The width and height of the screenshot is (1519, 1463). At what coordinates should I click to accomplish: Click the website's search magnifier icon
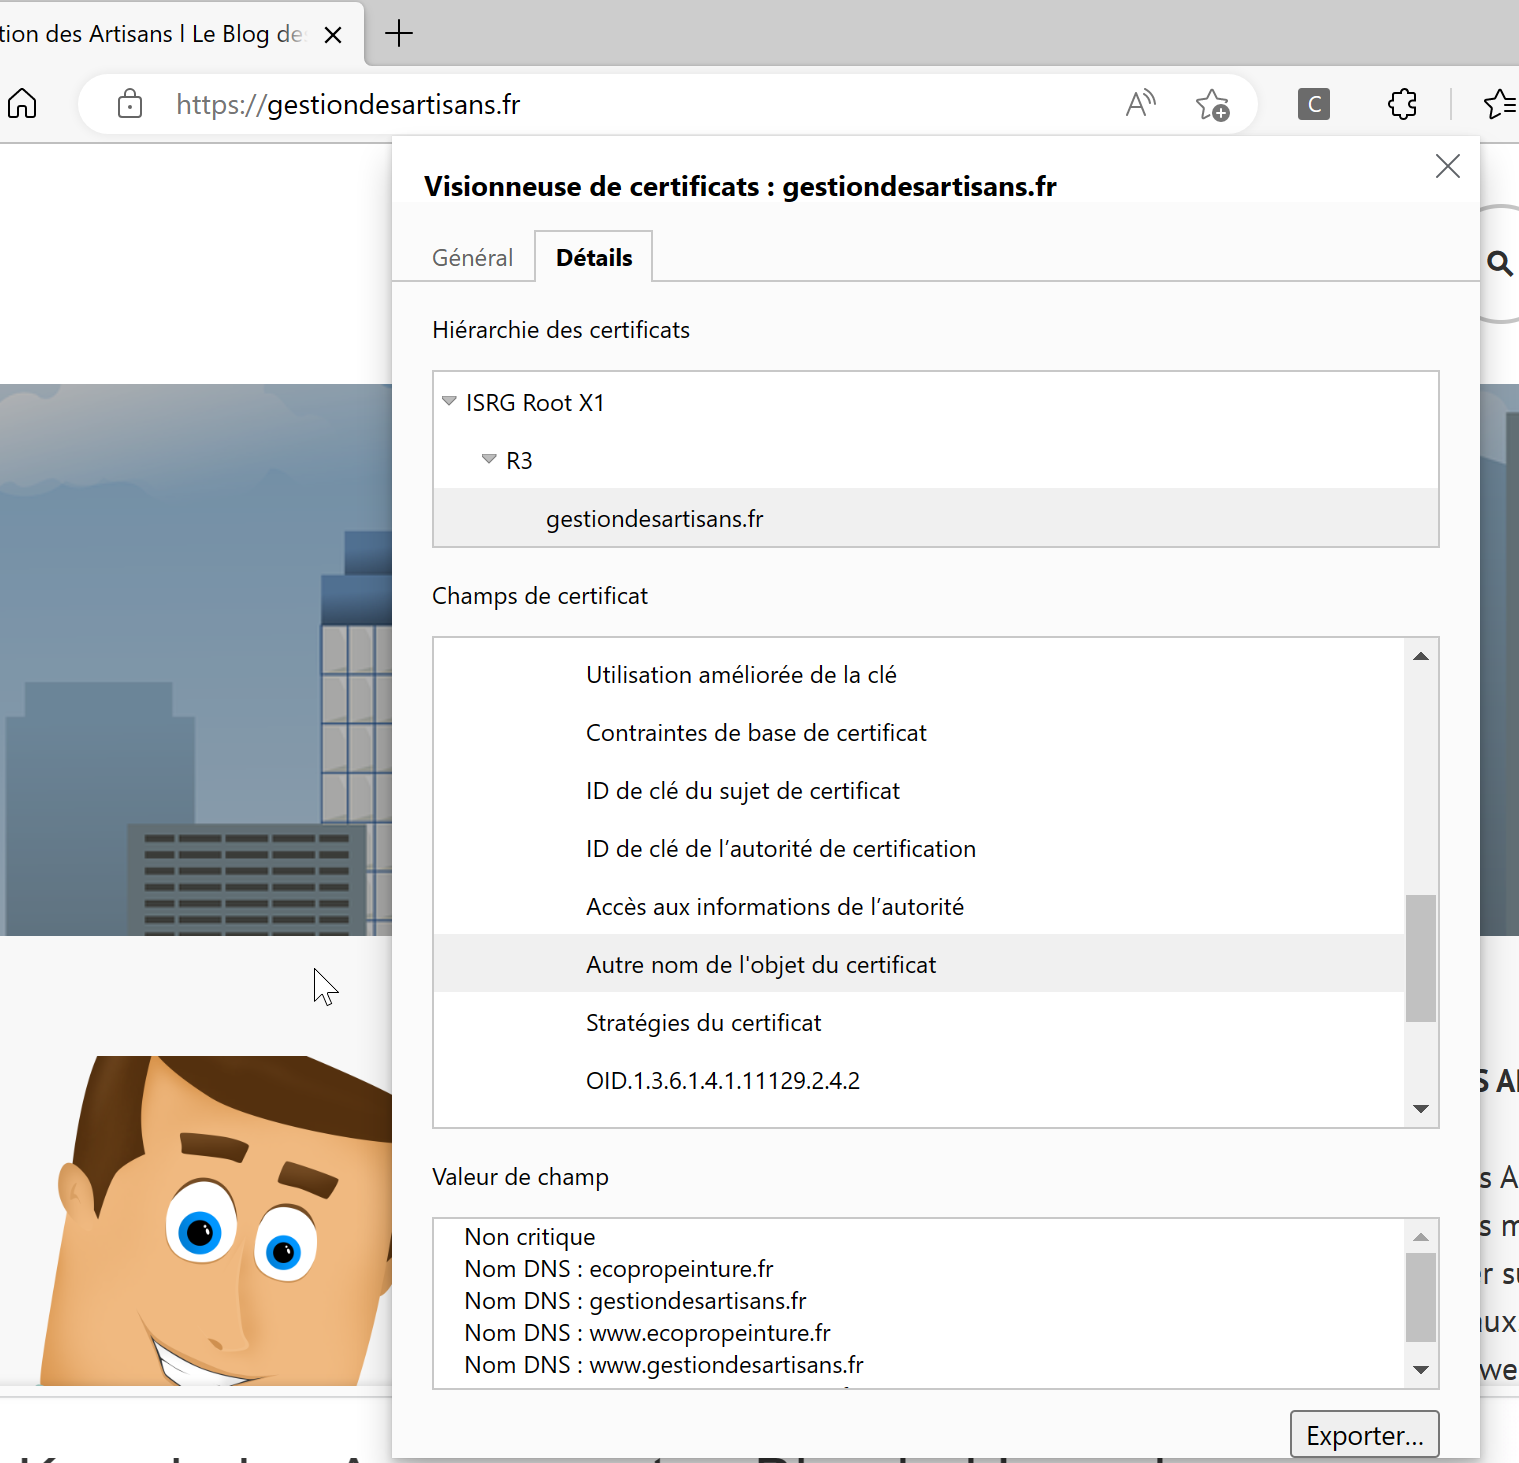pos(1499,263)
